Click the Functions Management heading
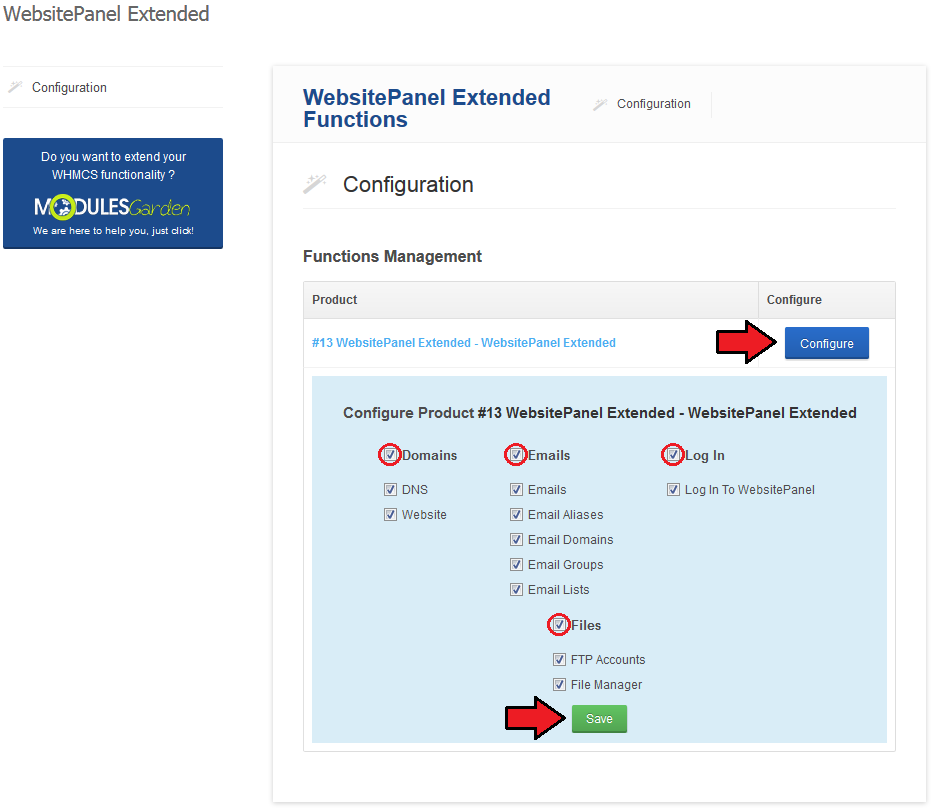Viewport: 931px width, 808px height. click(x=392, y=256)
